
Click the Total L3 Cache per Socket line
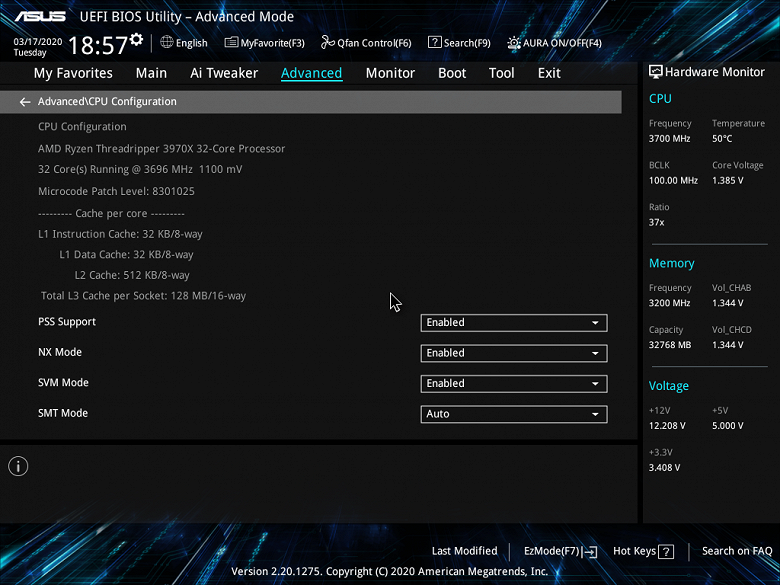pos(143,295)
